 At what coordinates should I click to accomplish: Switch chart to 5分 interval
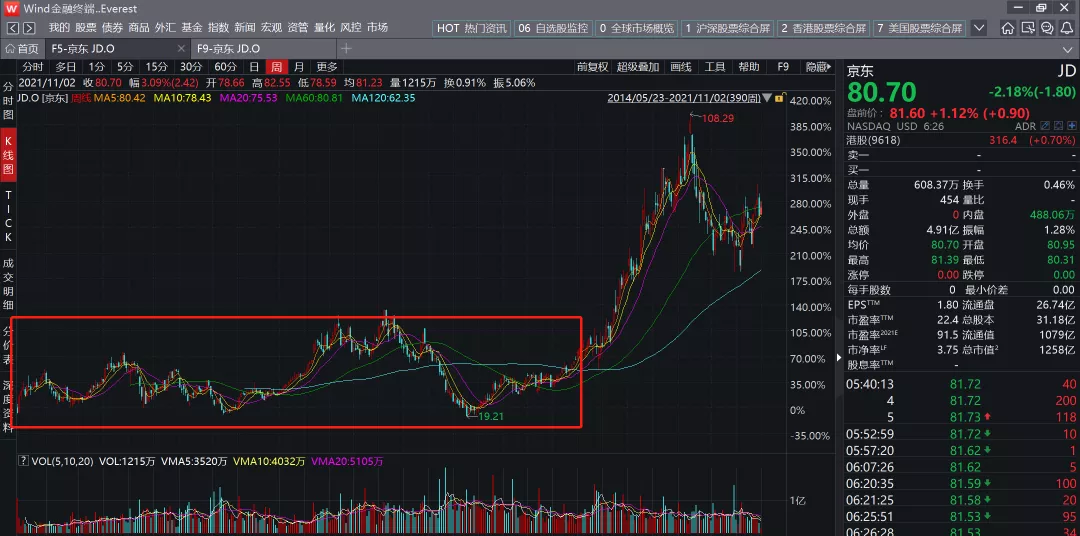coord(125,67)
